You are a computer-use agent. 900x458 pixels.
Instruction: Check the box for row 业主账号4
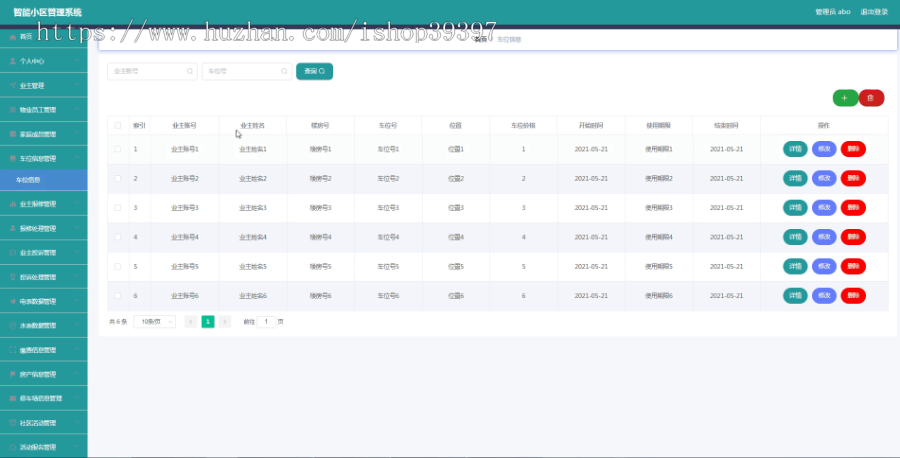pos(118,237)
